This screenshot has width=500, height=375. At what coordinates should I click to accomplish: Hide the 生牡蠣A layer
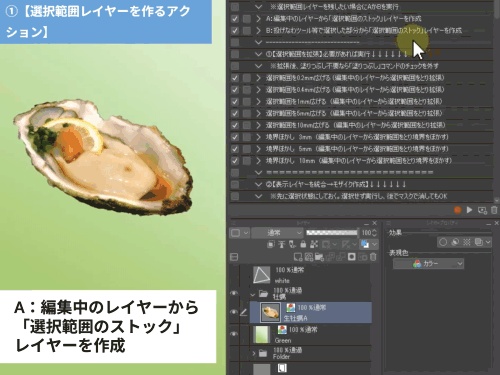pos(234,312)
